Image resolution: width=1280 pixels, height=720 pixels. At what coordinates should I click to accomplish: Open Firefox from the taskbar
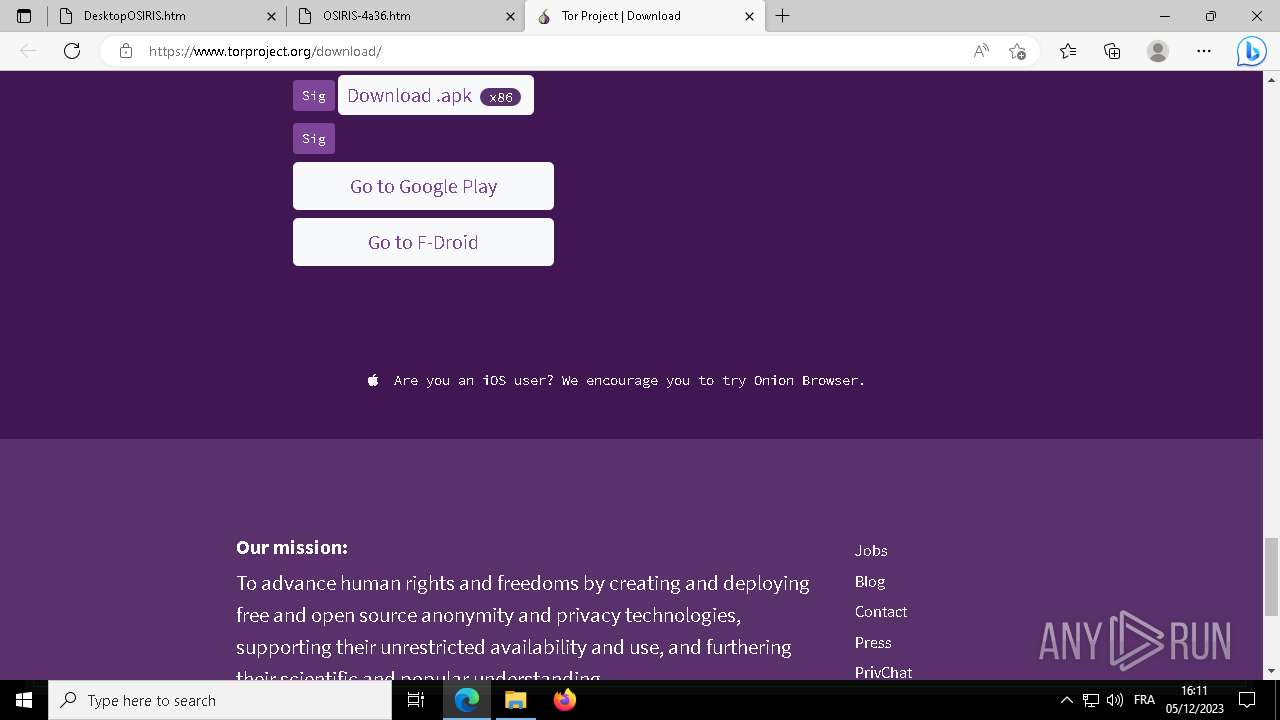point(564,700)
